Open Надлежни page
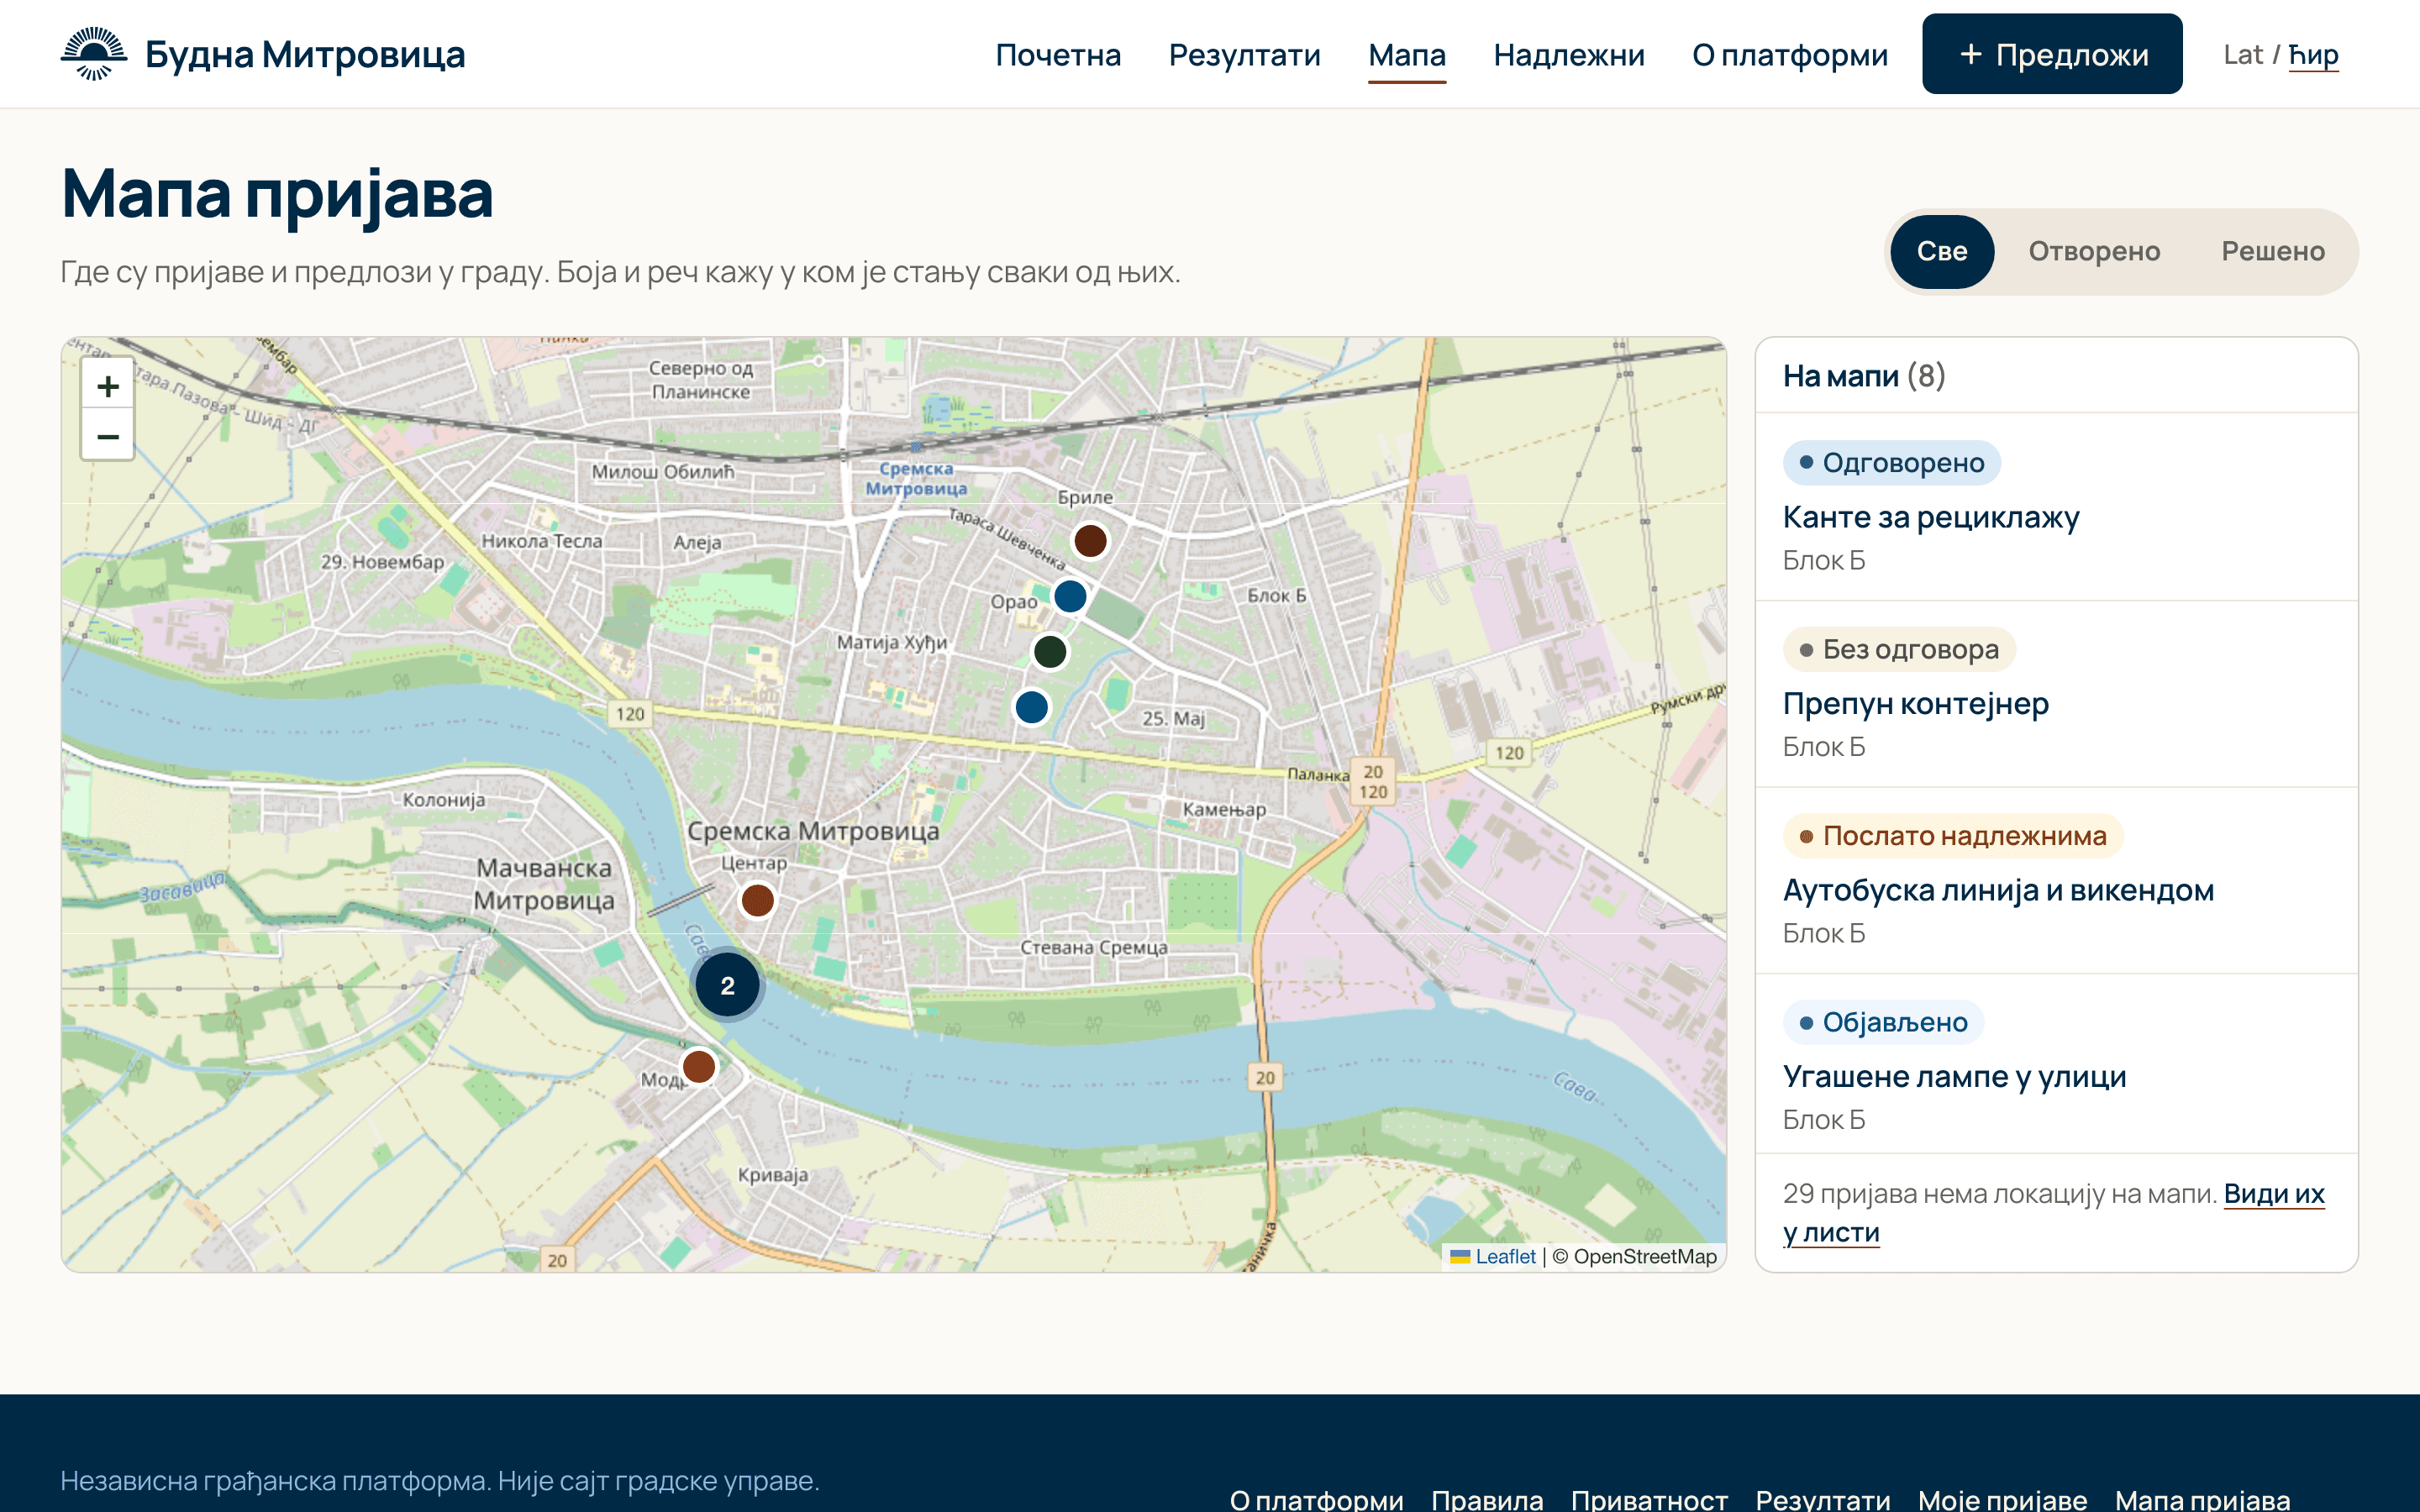Image resolution: width=2420 pixels, height=1512 pixels. click(x=1569, y=54)
